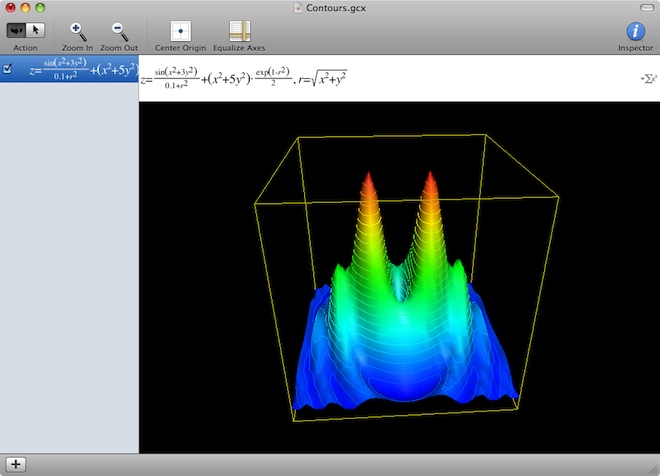Click the window resize grip corner
This screenshot has width=660, height=476.
652,468
